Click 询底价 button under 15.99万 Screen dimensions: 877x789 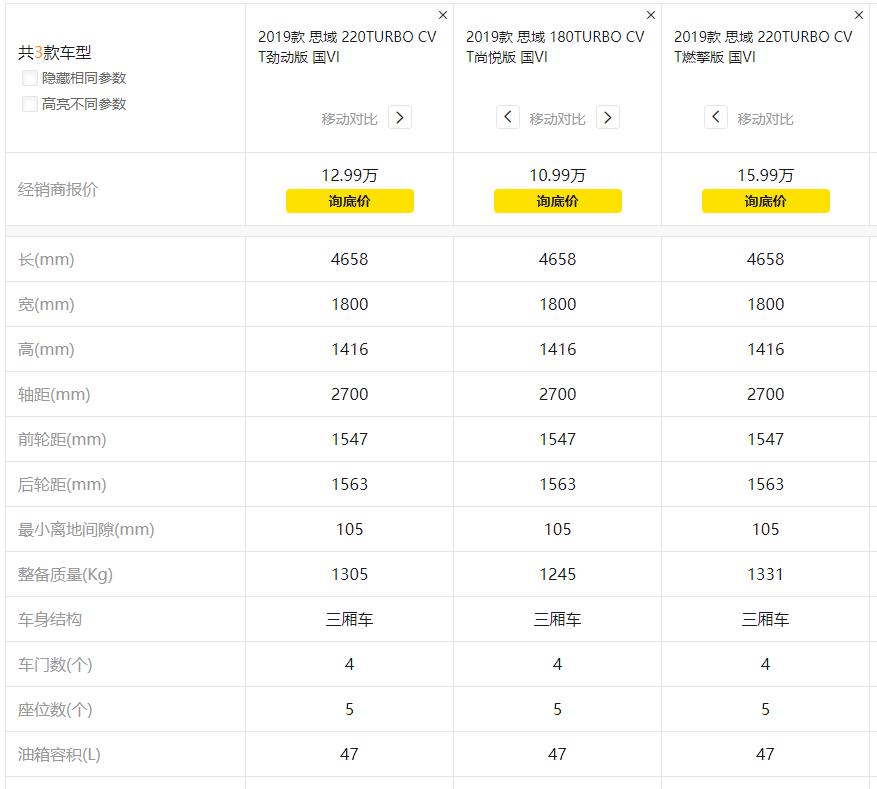(x=766, y=201)
